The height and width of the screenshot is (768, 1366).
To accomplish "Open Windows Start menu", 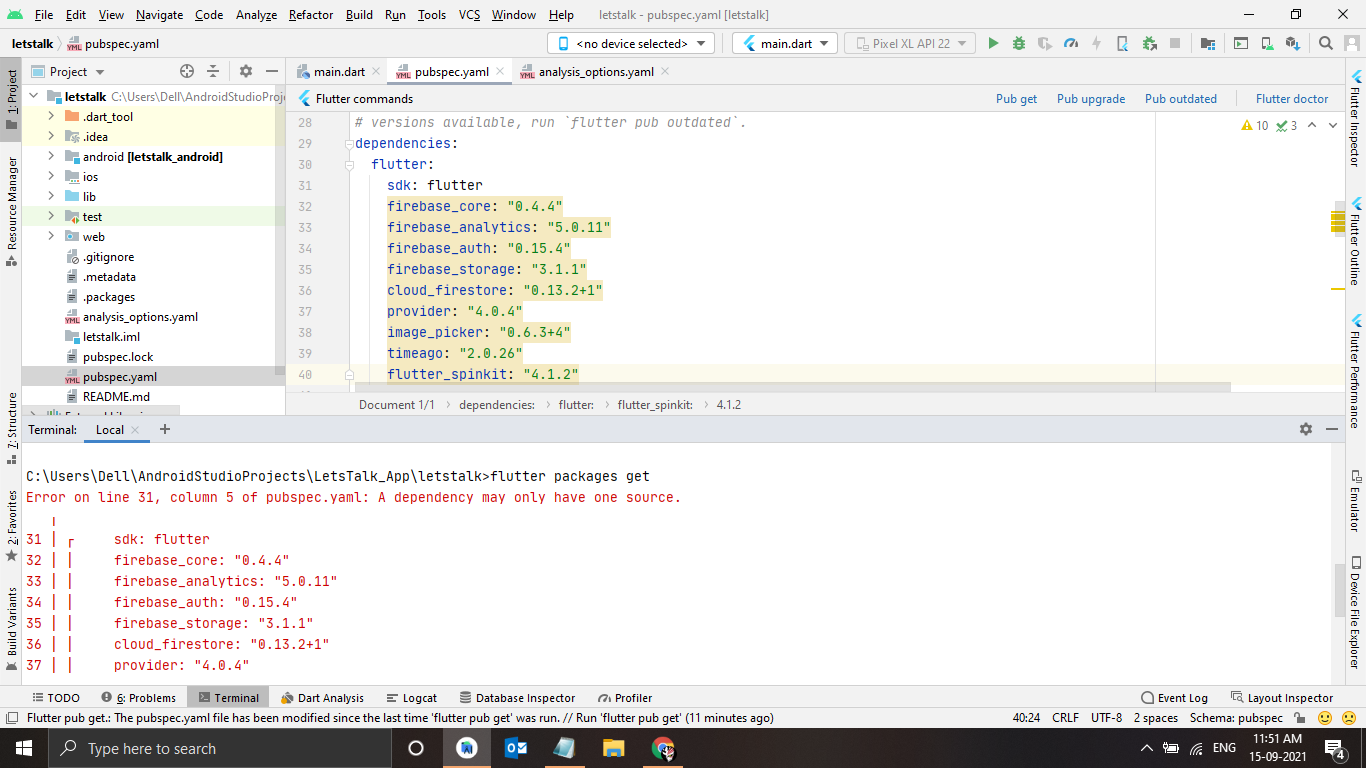I will (x=23, y=748).
